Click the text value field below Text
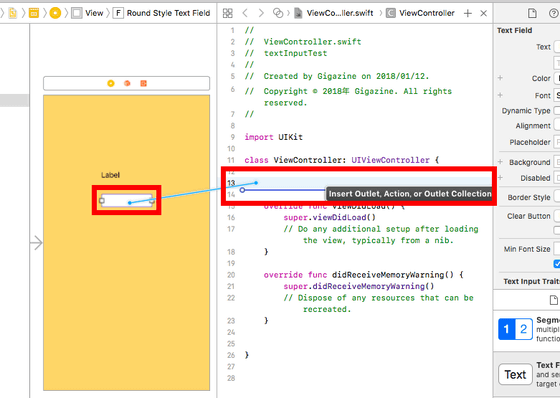This screenshot has width=560, height=398. point(557,63)
